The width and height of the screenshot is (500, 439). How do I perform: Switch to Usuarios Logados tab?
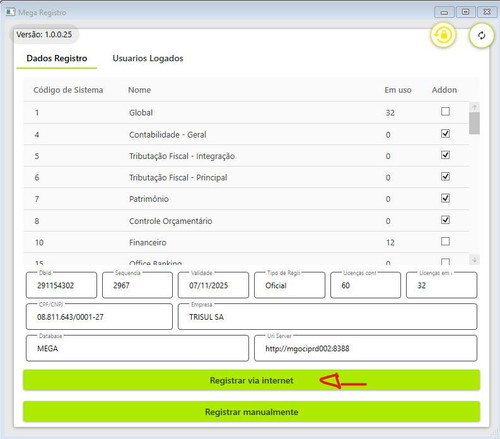(148, 58)
